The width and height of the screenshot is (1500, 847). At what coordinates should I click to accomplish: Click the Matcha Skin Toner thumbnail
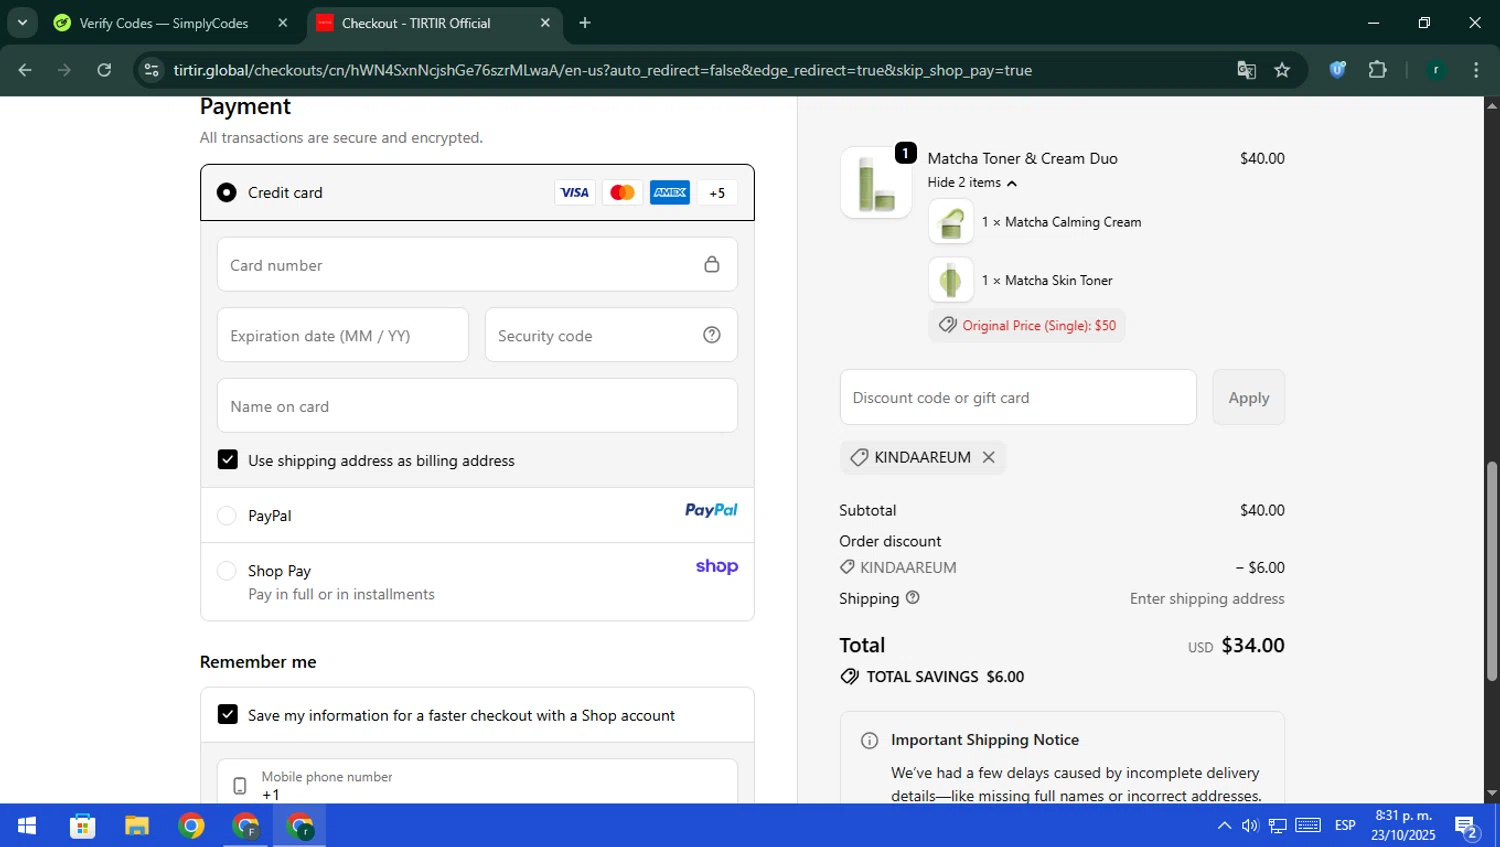point(951,280)
